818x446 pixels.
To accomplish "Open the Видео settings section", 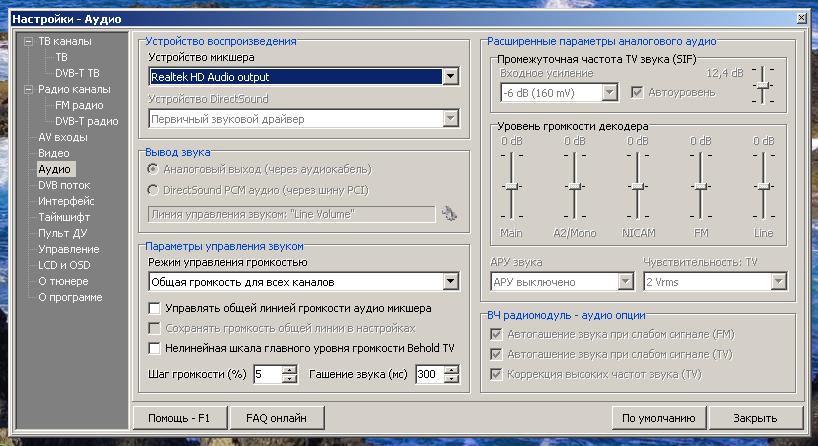I will (53, 153).
